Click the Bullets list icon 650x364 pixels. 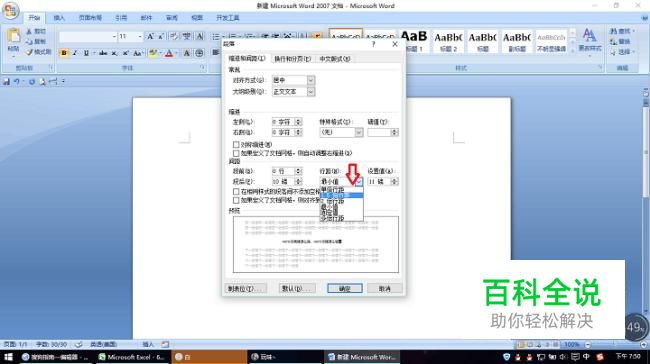click(216, 37)
